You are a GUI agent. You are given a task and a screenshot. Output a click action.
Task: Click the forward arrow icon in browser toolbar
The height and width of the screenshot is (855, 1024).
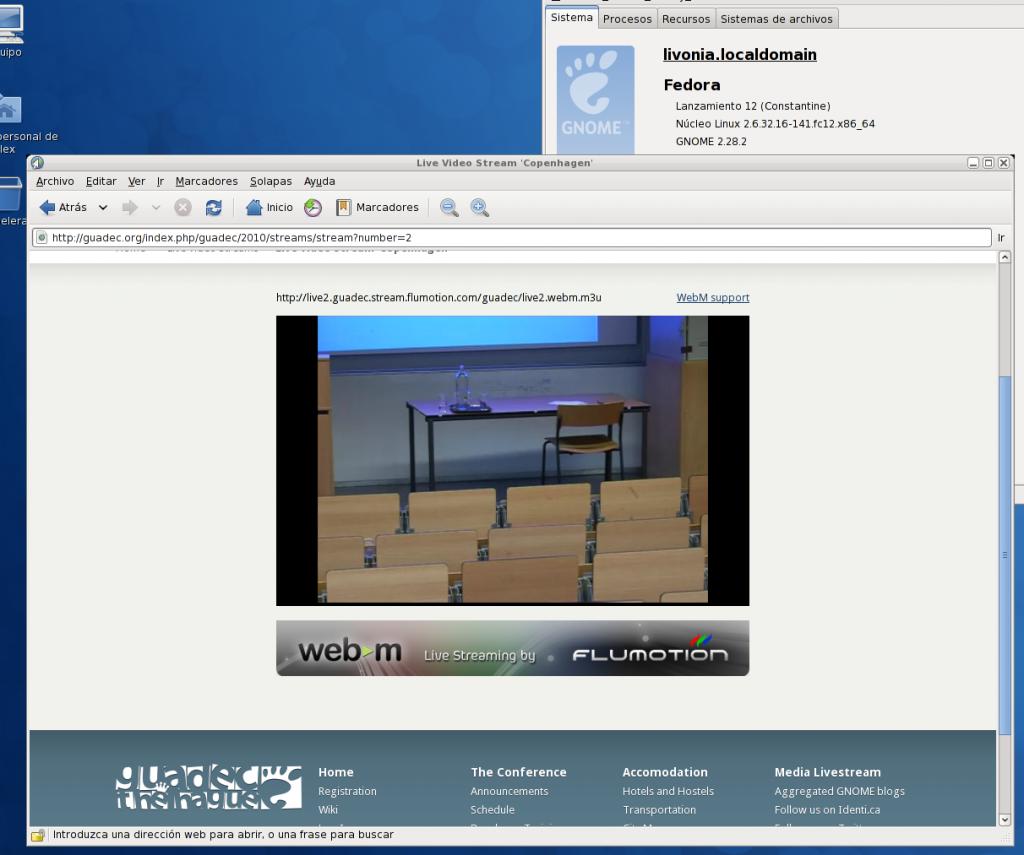click(x=130, y=208)
